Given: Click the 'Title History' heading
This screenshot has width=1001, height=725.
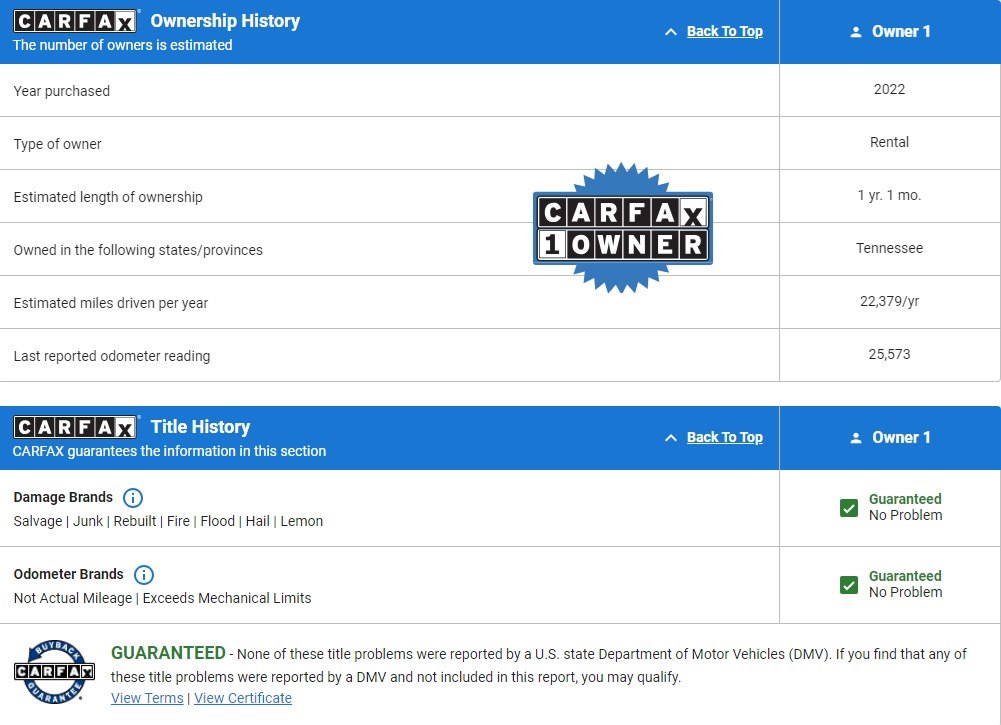Looking at the screenshot, I should click(200, 427).
